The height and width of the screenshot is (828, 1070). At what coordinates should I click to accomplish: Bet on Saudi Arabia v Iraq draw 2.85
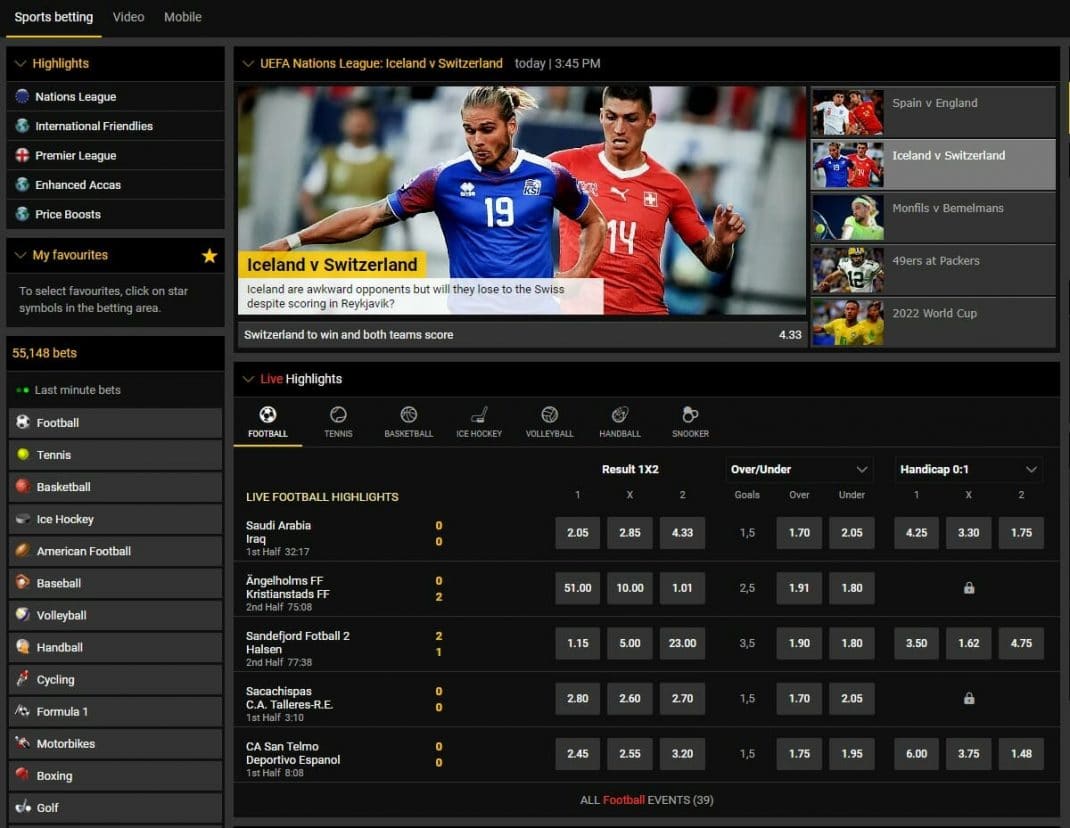[630, 532]
